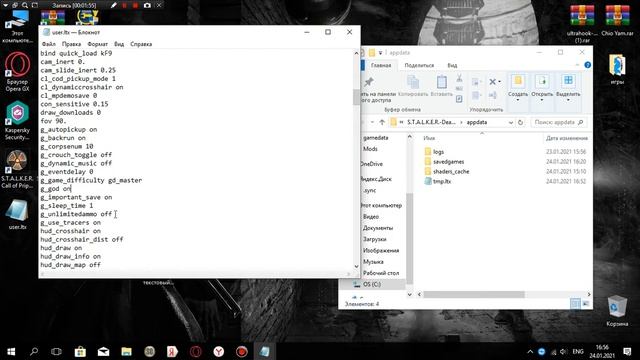Screen dimensions: 640x360
Task: Open the Вид menu in Notepad
Action: pos(119,44)
